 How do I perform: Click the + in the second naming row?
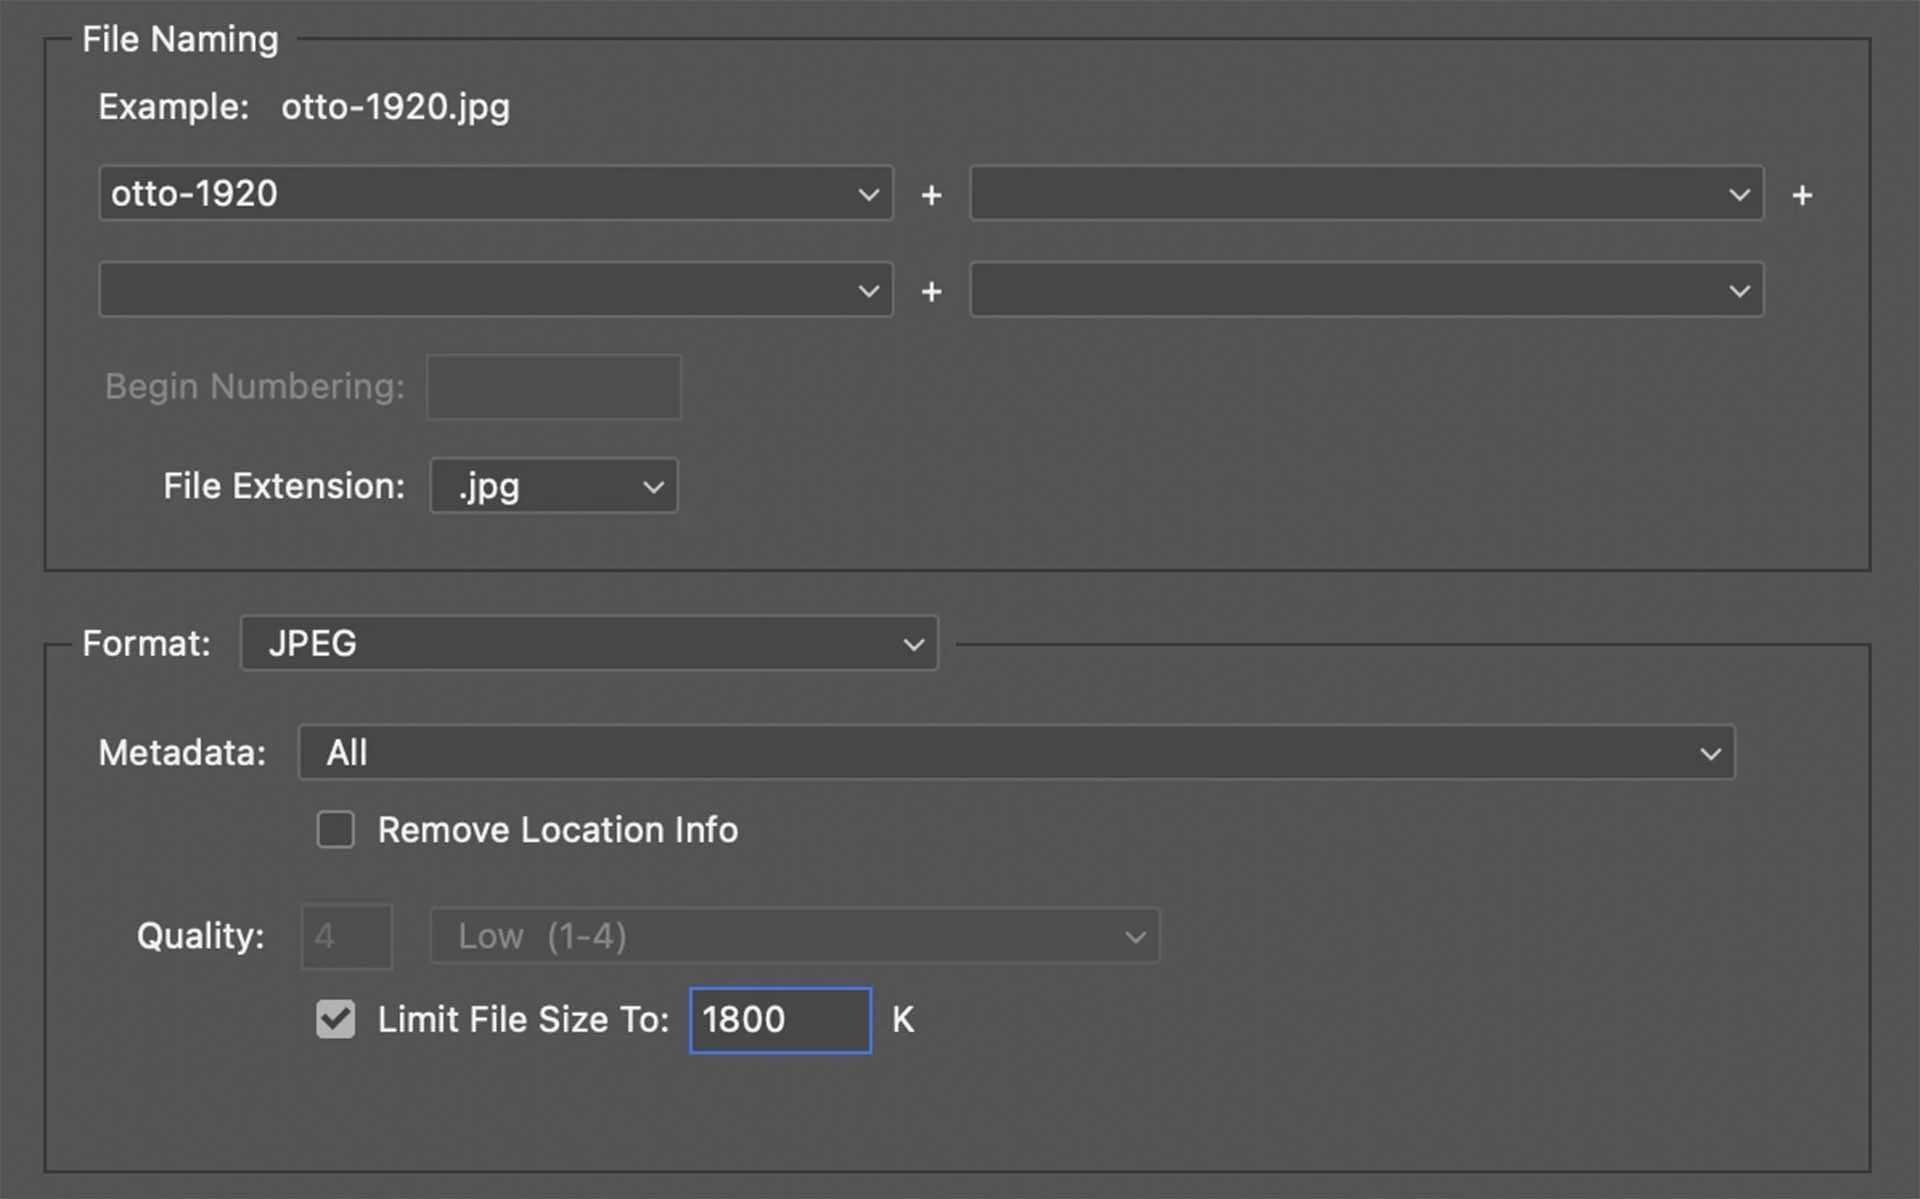click(930, 290)
